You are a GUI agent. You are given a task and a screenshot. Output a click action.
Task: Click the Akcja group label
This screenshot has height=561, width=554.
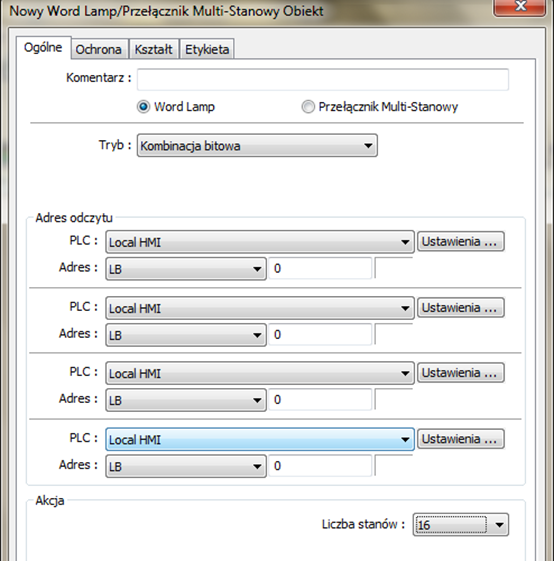click(x=50, y=501)
